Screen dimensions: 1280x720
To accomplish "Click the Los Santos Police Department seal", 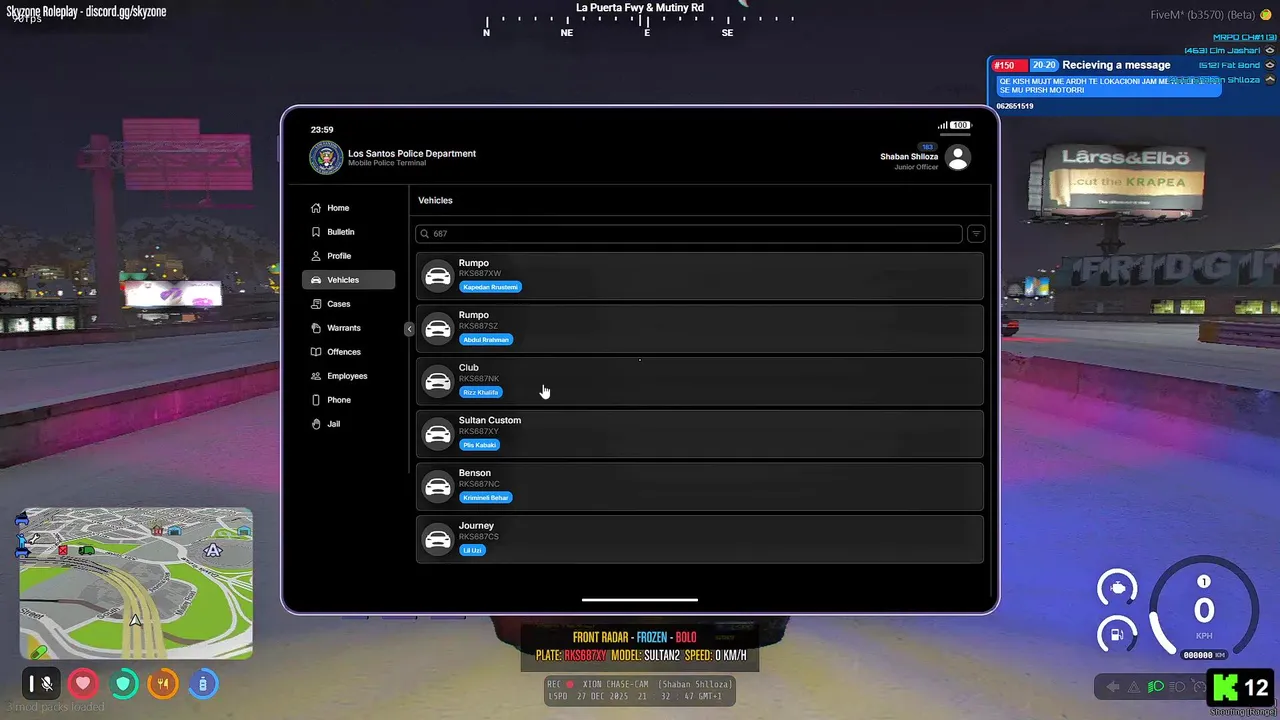I will (x=326, y=158).
